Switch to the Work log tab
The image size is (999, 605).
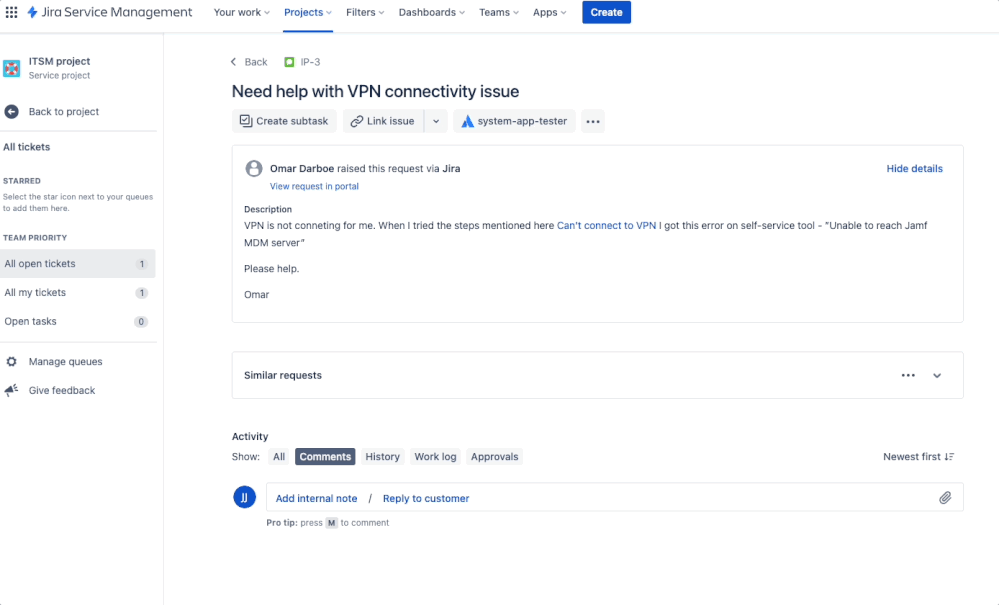click(x=435, y=456)
